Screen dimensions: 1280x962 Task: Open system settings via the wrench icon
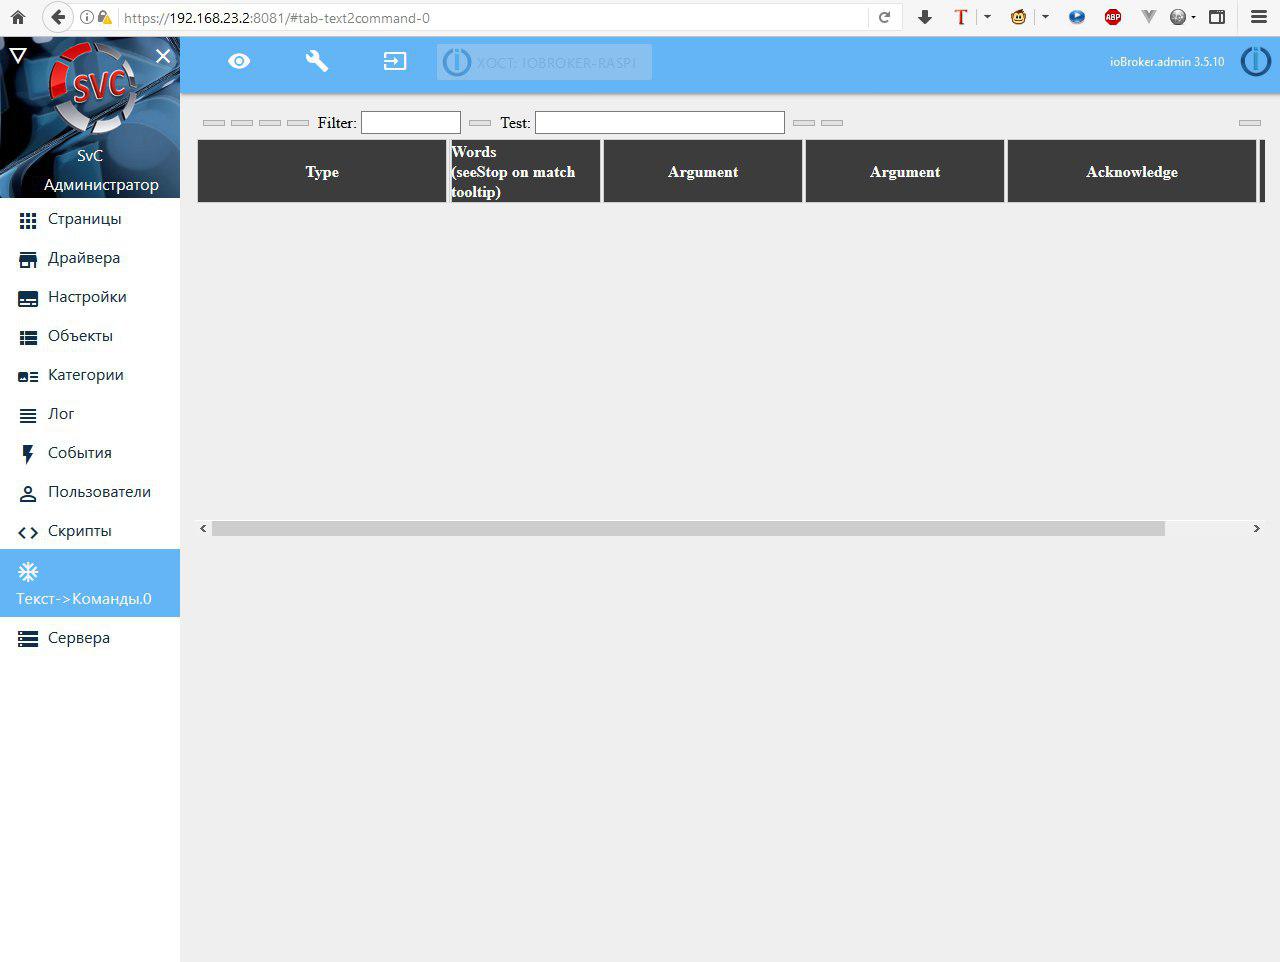[x=317, y=62]
